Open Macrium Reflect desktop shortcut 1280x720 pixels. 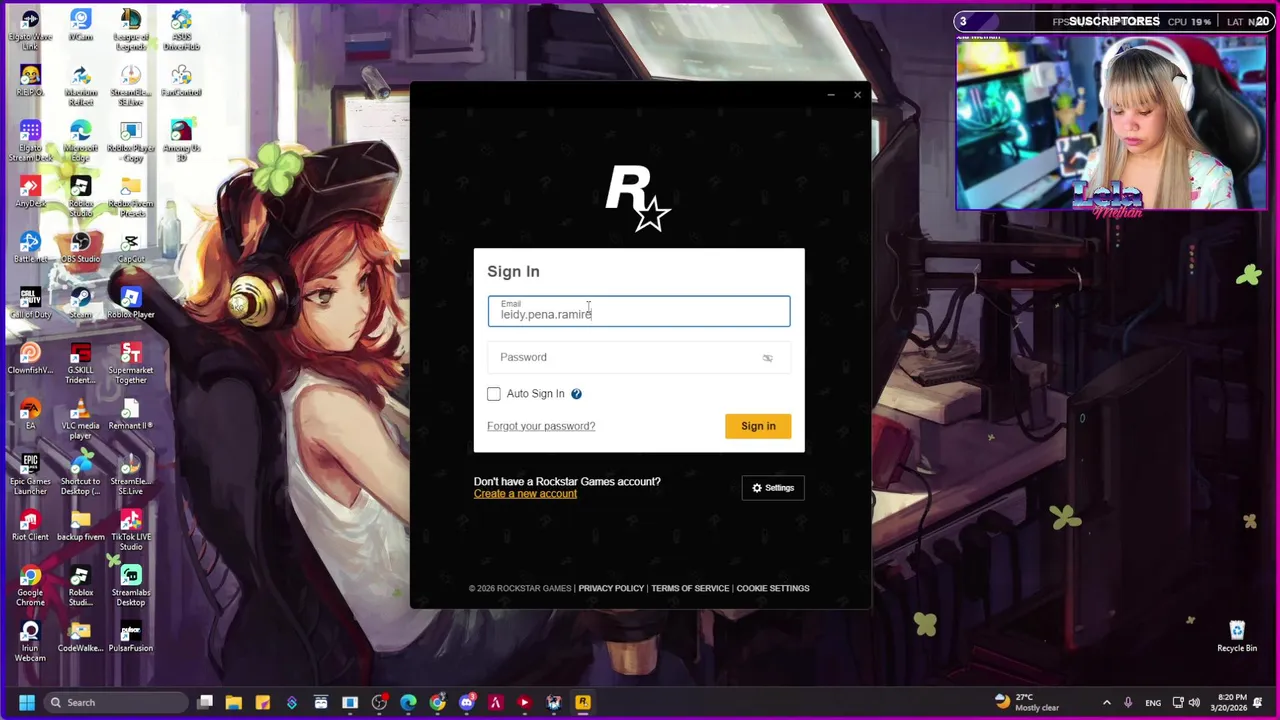[x=81, y=86]
